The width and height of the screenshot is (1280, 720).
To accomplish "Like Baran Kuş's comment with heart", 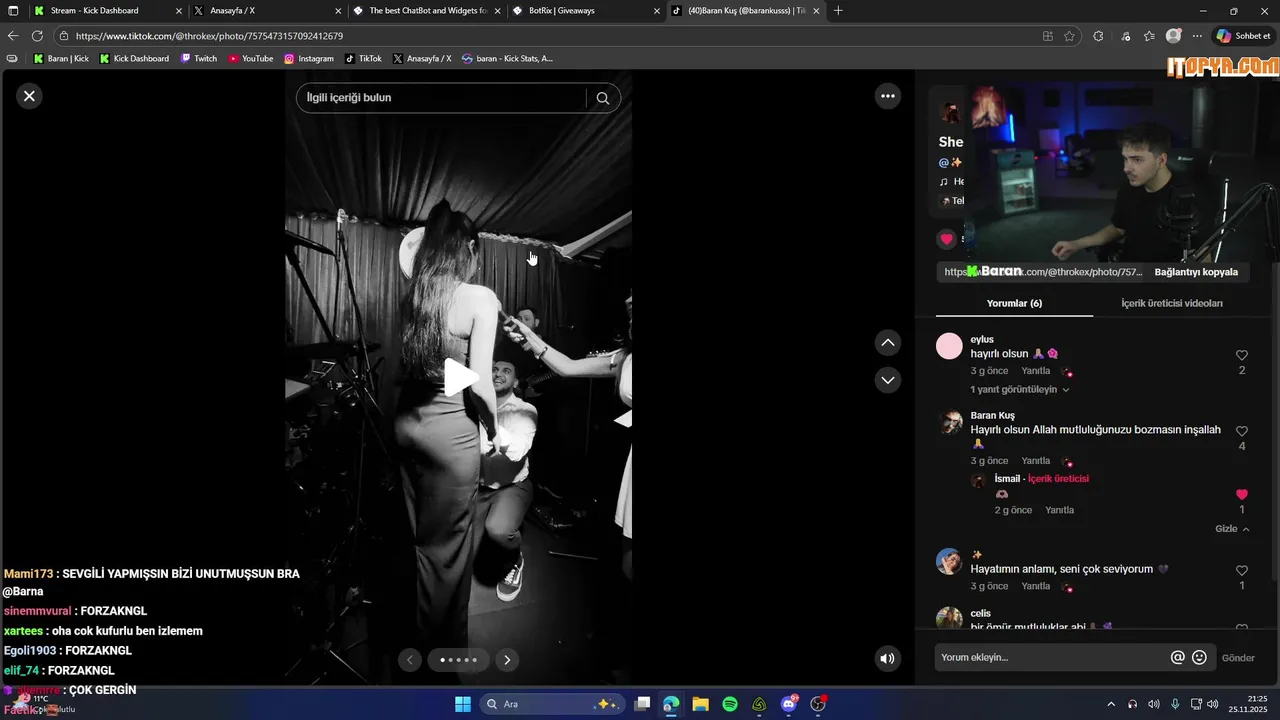I will [x=1242, y=431].
